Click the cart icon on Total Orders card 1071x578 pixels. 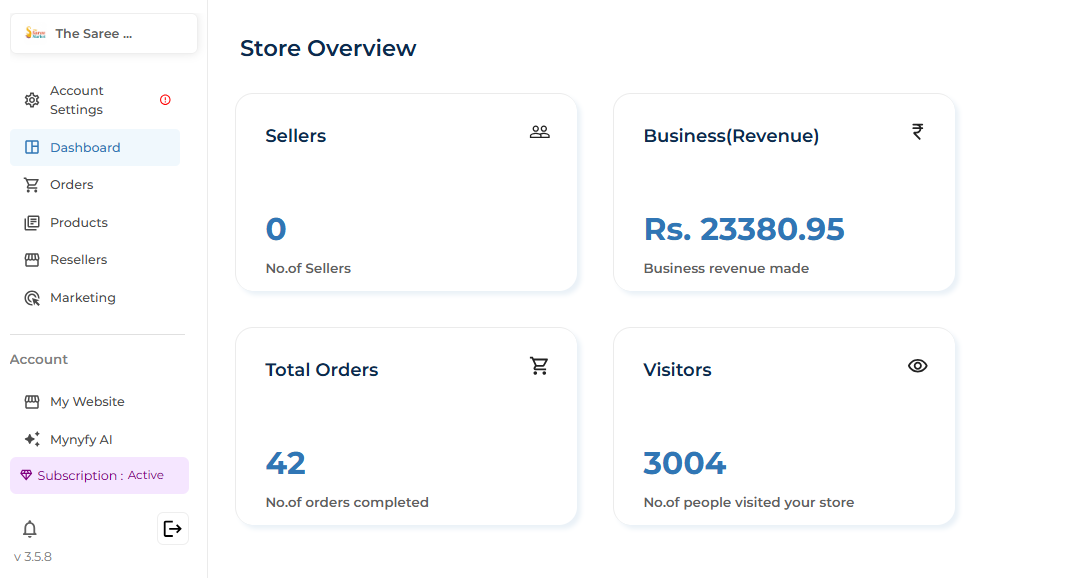click(539, 366)
